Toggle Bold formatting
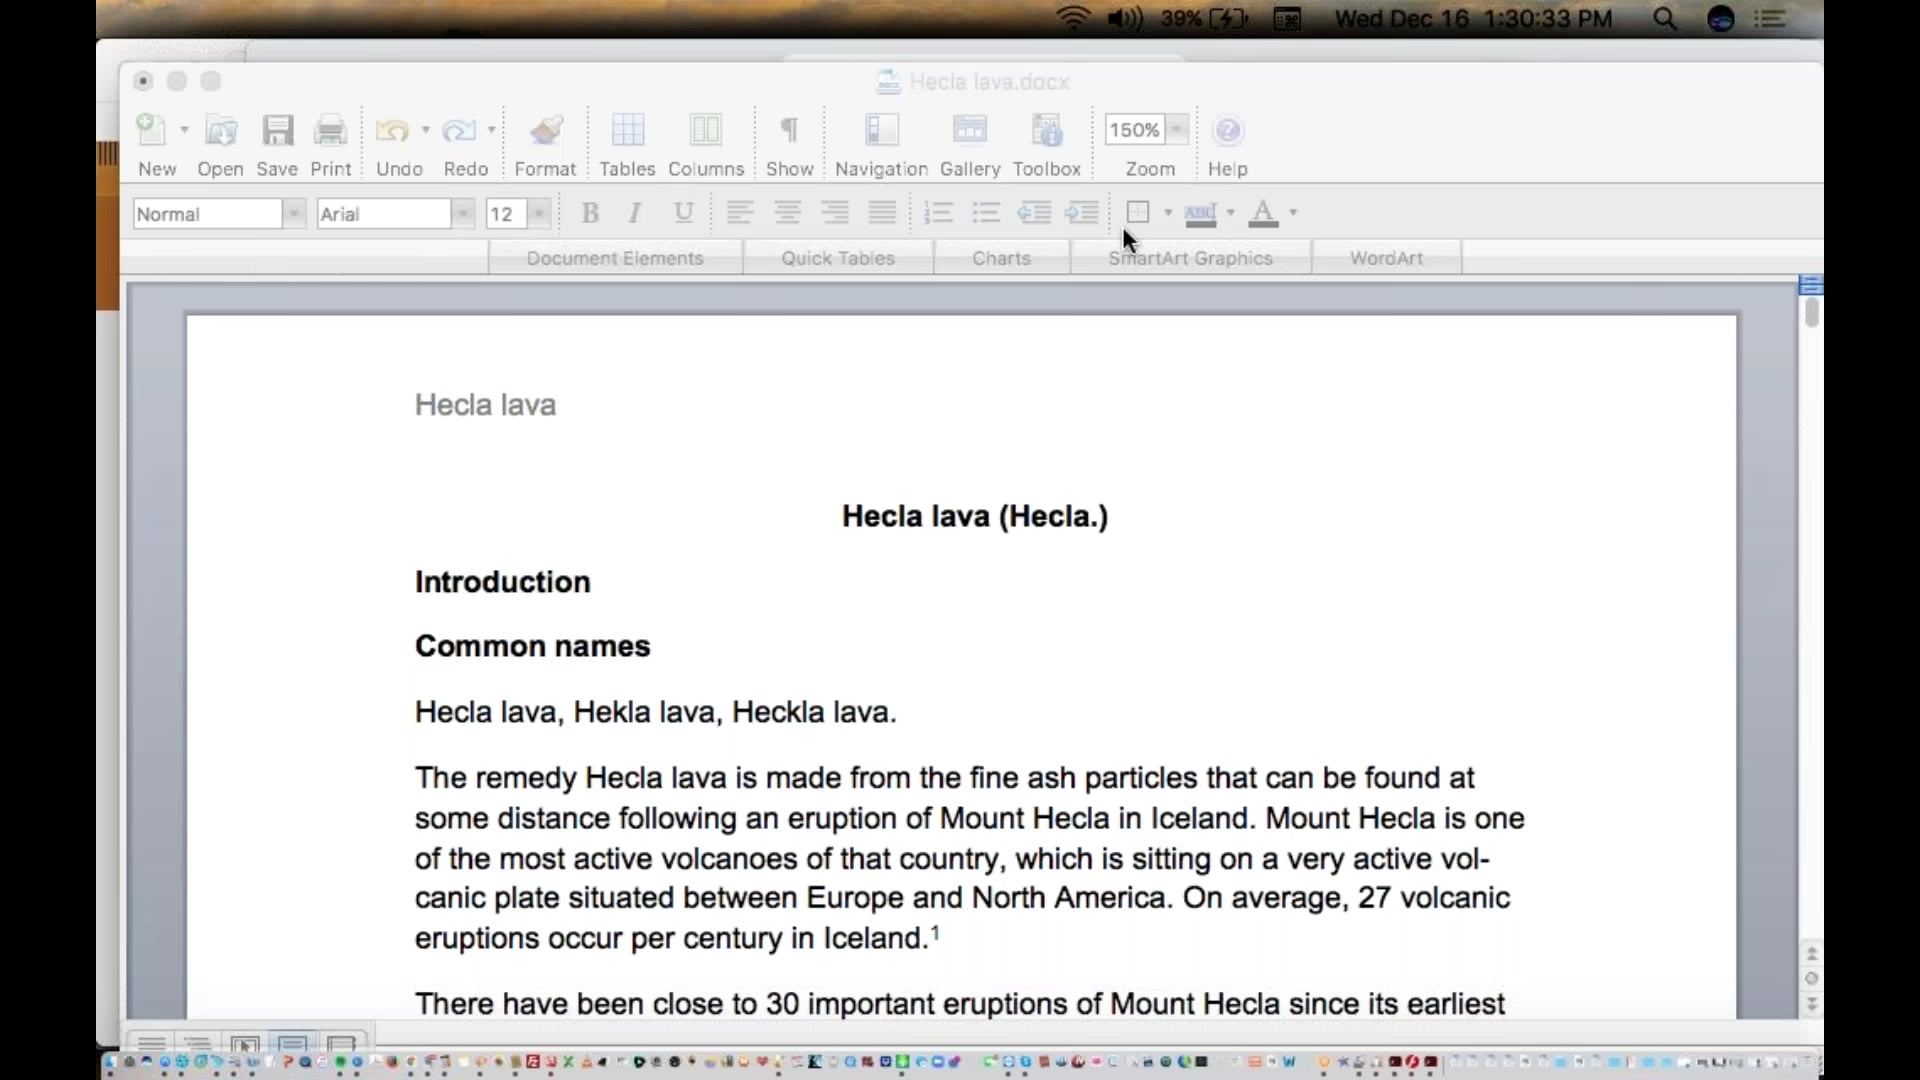The width and height of the screenshot is (1920, 1080). [x=590, y=212]
